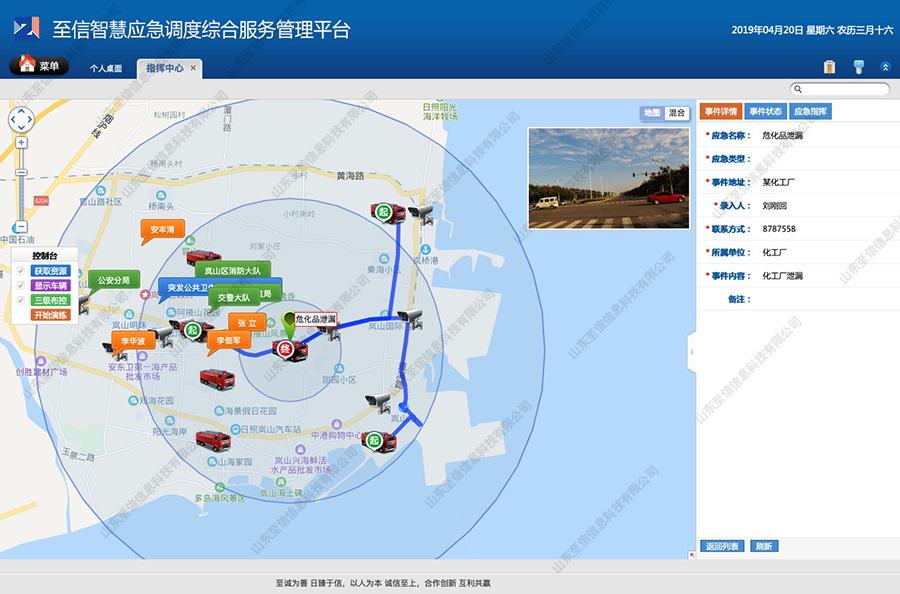Image resolution: width=900 pixels, height=594 pixels.
Task: Close the 指挥中心 tab
Action: pos(193,68)
